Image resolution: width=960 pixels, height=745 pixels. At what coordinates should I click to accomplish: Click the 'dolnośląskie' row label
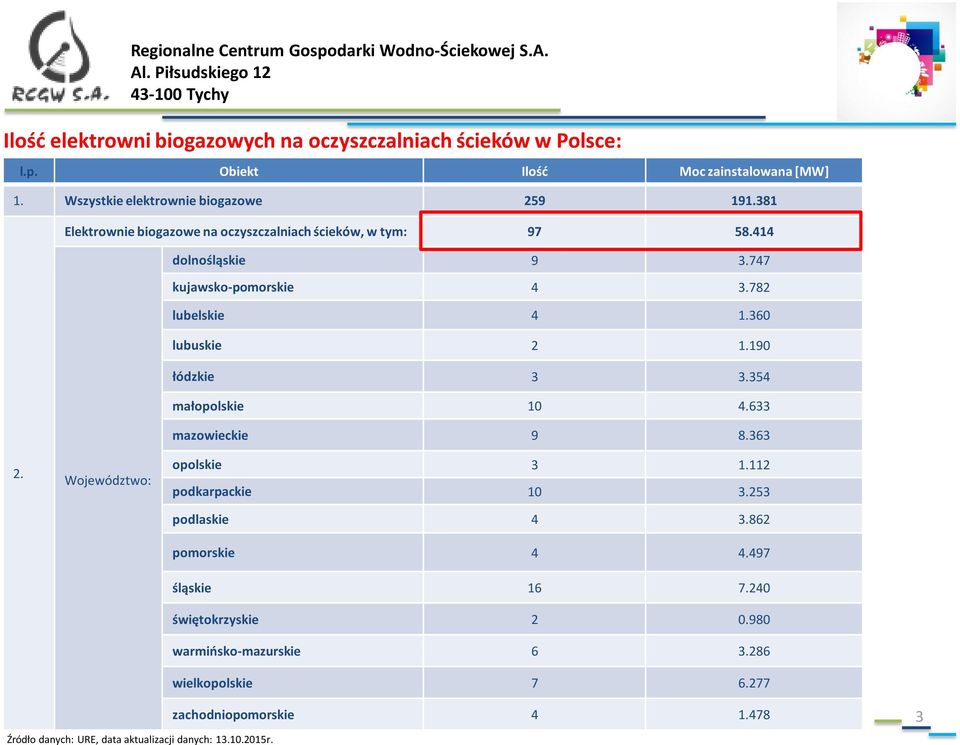(x=209, y=261)
